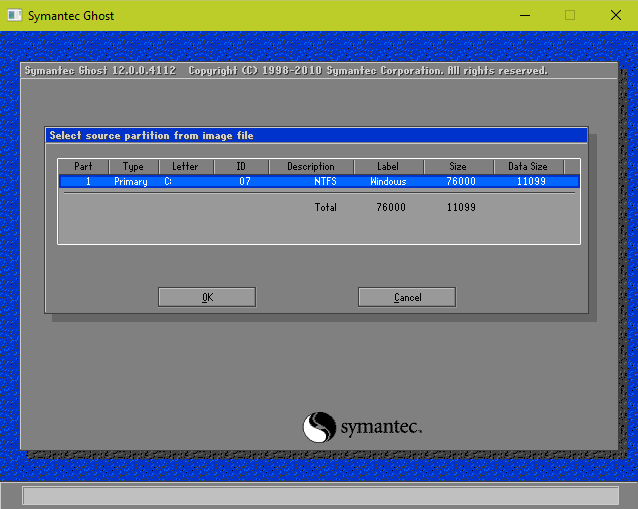This screenshot has height=509, width=638.
Task: Click the NTFS description cell
Action: click(x=325, y=181)
